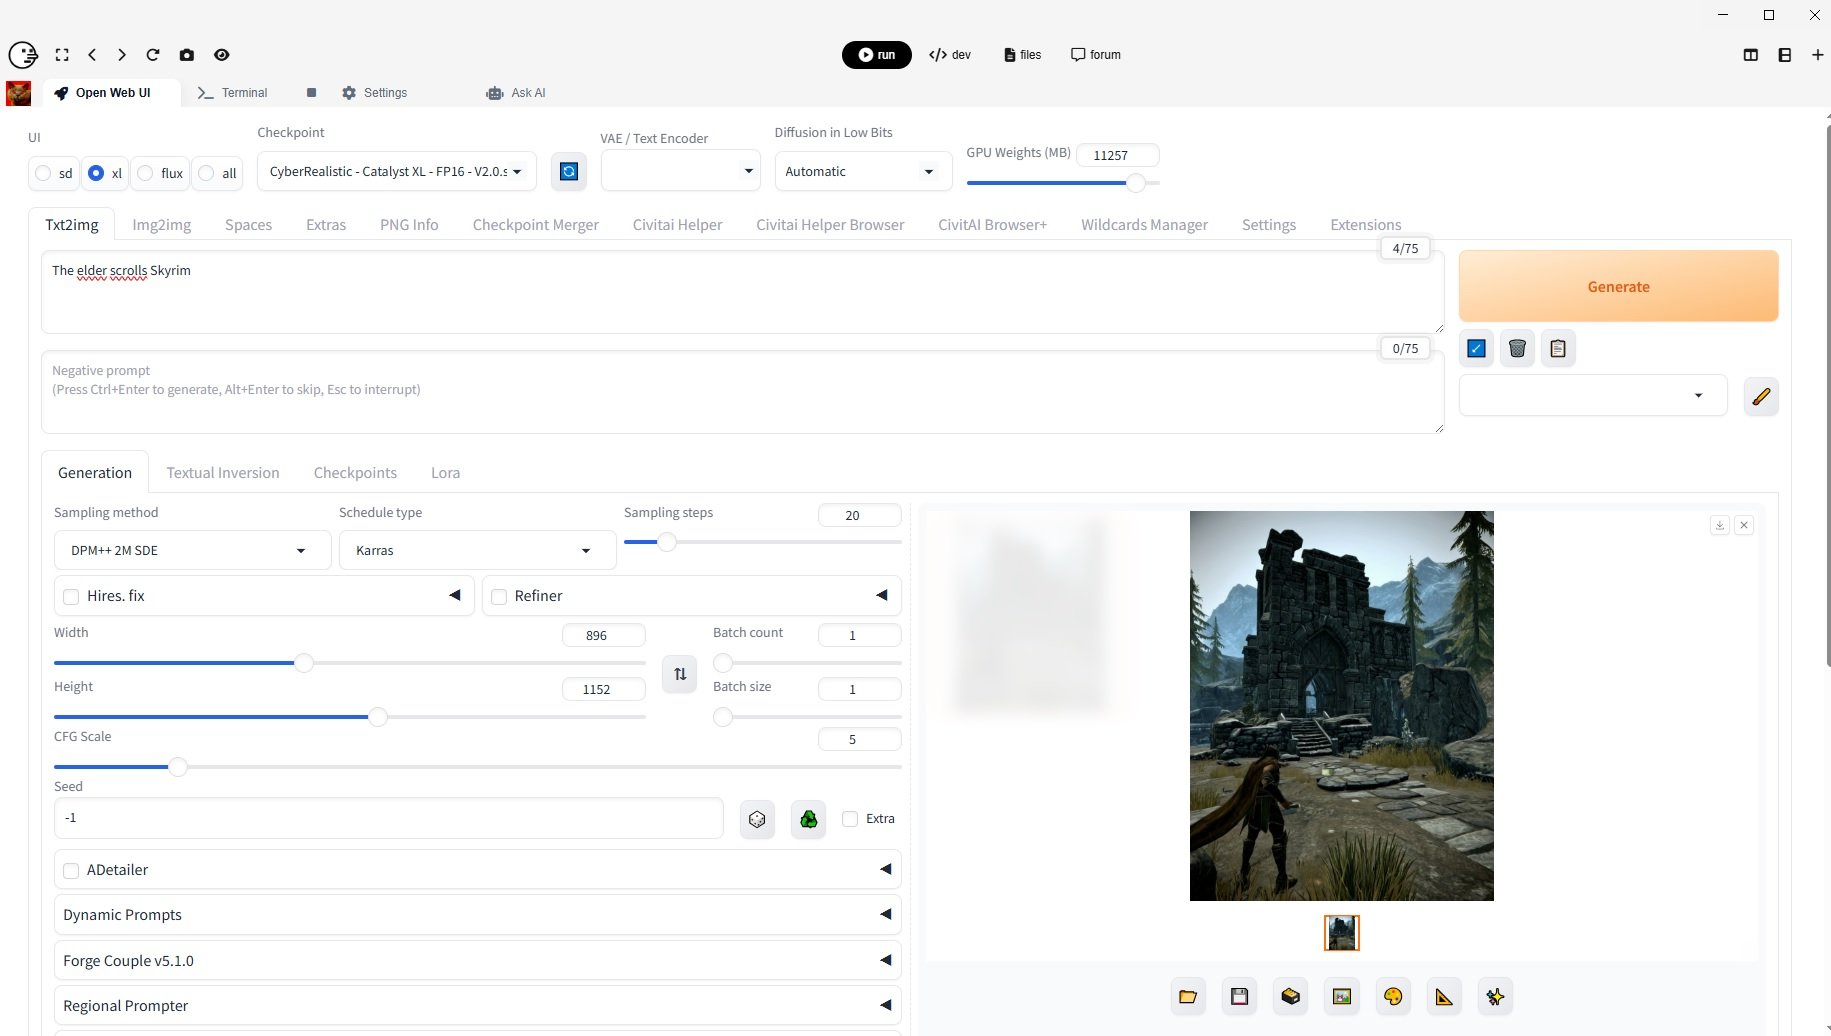Image resolution: width=1831 pixels, height=1036 pixels.
Task: Click the floppy disk save image icon
Action: click(x=1239, y=997)
